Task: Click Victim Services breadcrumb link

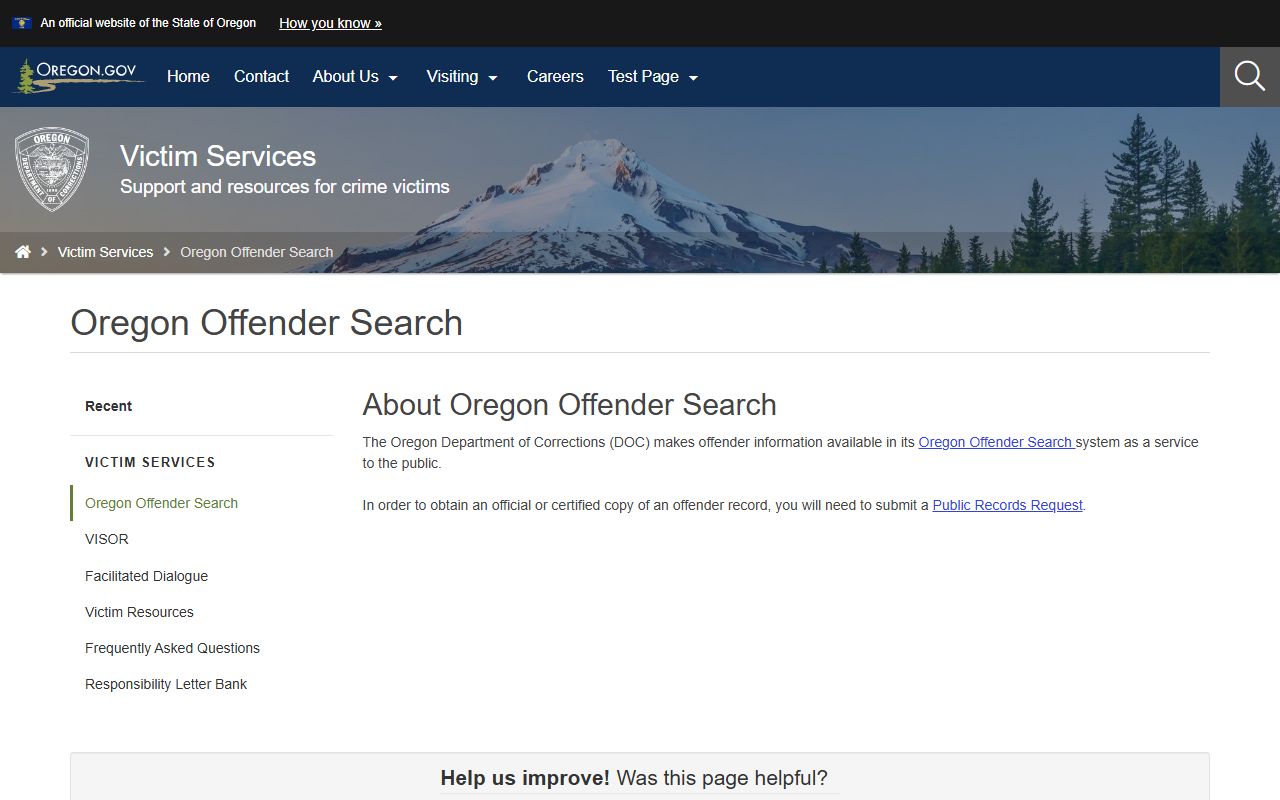Action: tap(105, 252)
